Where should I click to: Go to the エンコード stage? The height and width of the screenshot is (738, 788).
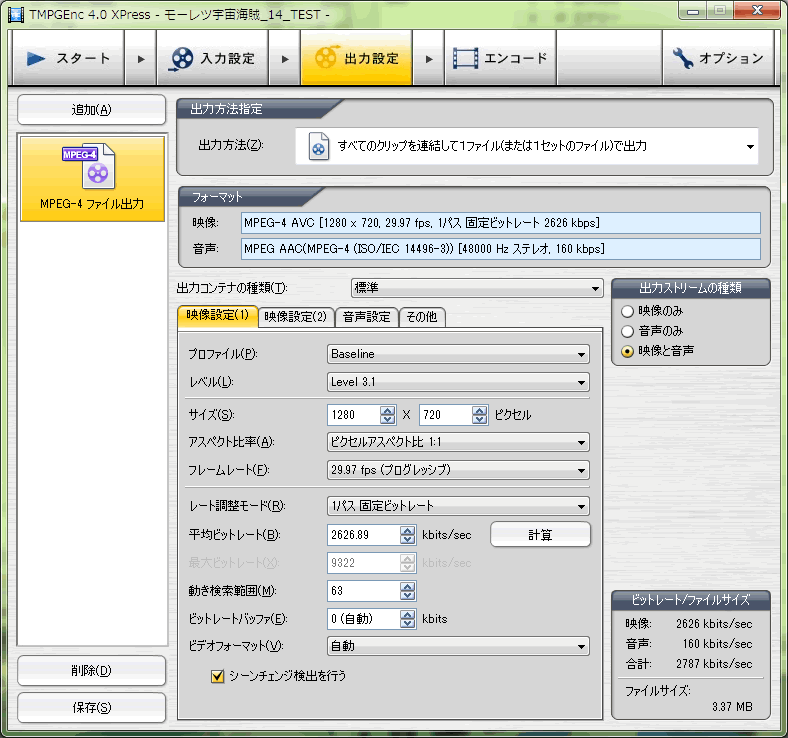[x=501, y=58]
